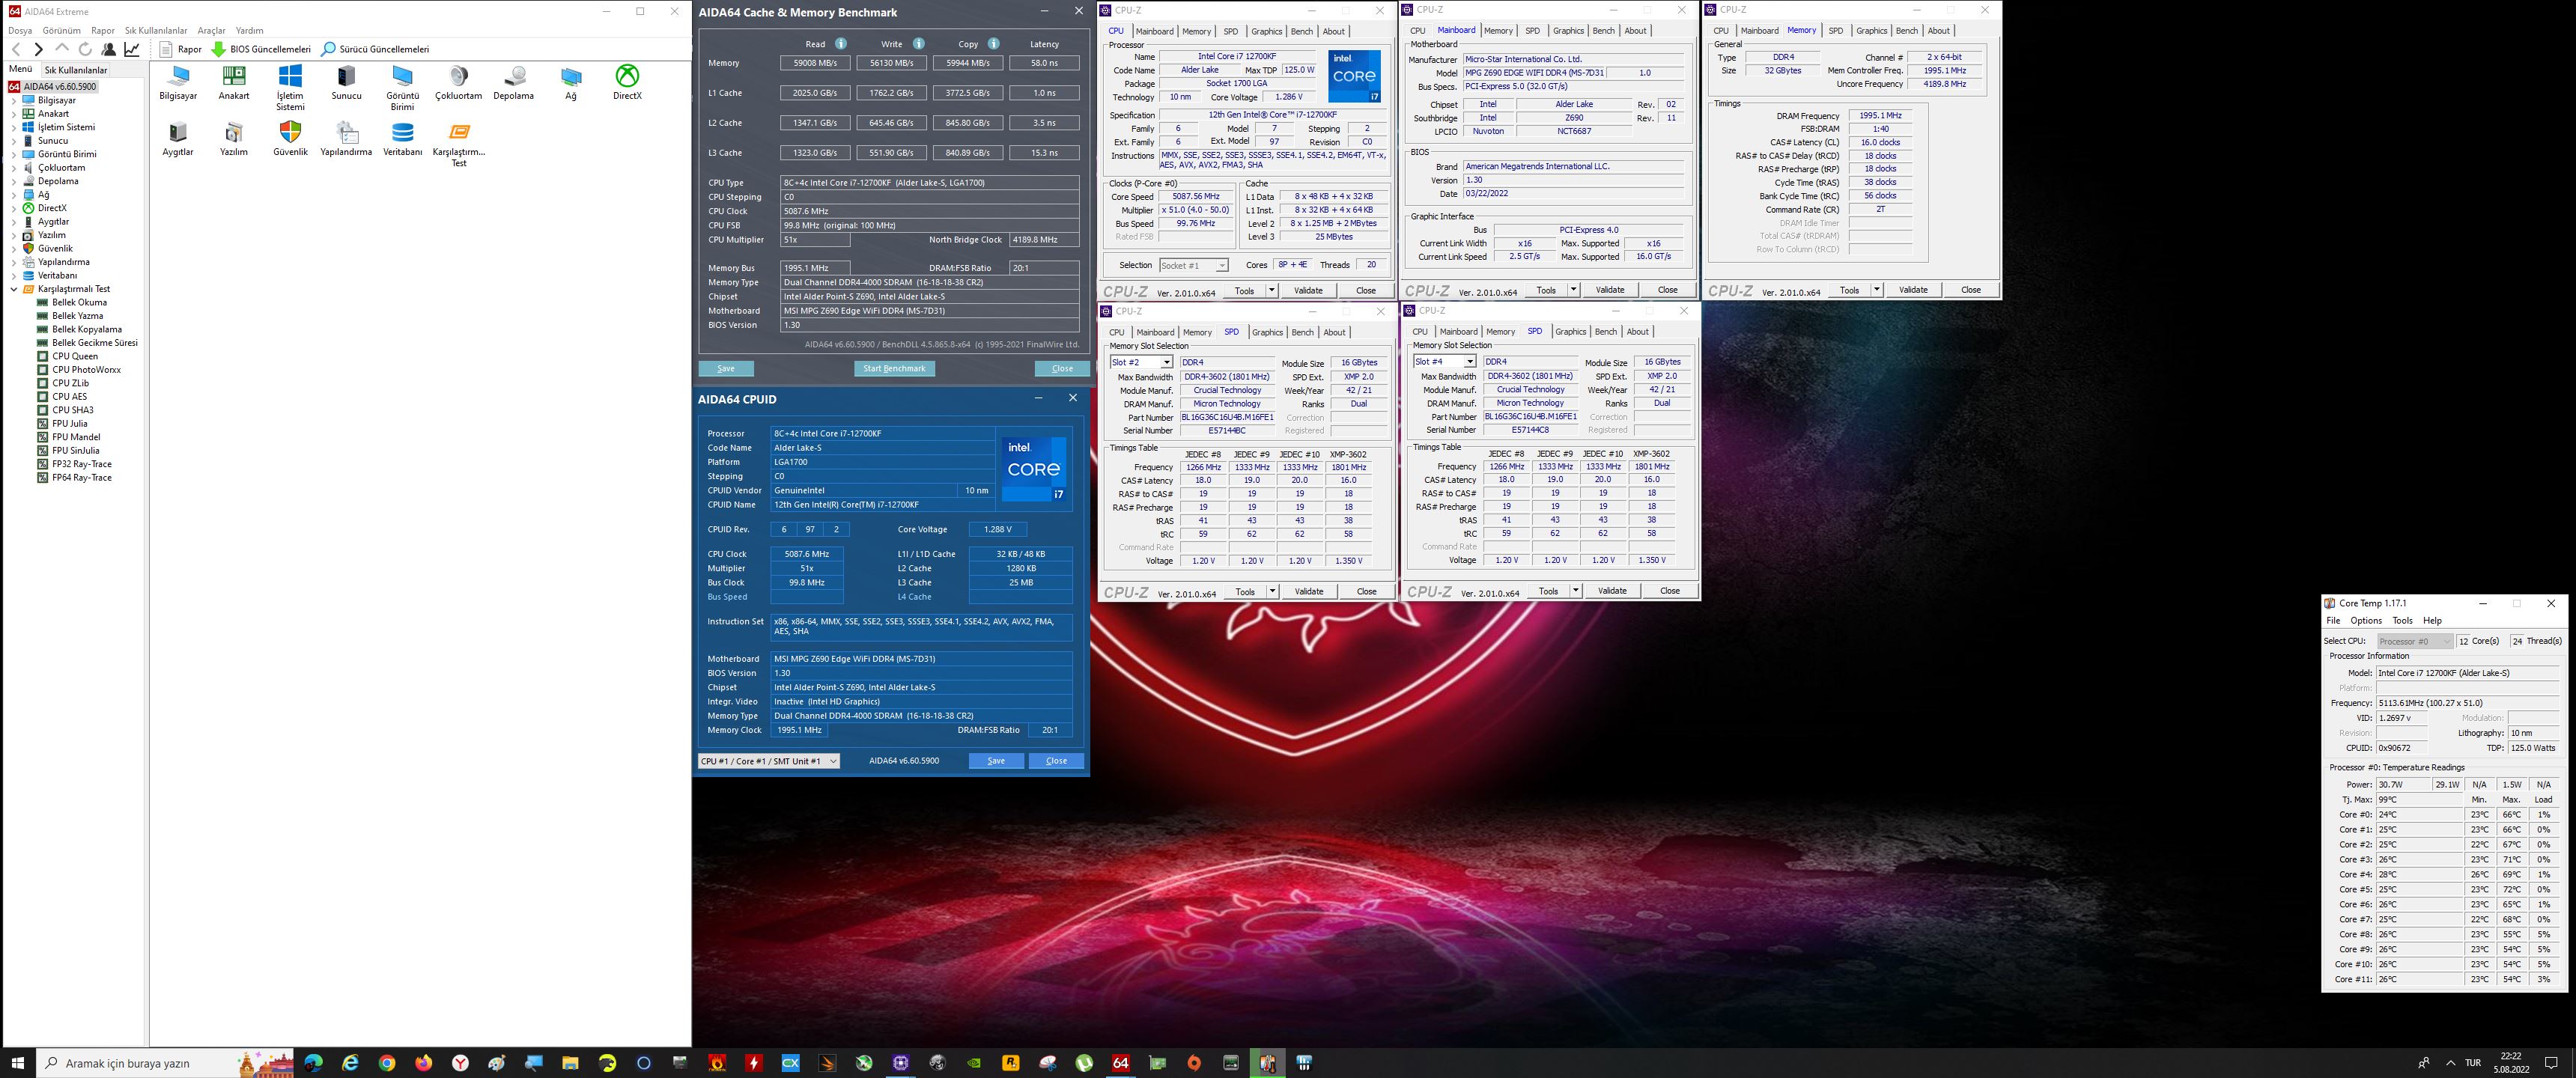The height and width of the screenshot is (1078, 2576).
Task: Click AIDA64 refresh toolbar icon
Action: click(x=85, y=49)
